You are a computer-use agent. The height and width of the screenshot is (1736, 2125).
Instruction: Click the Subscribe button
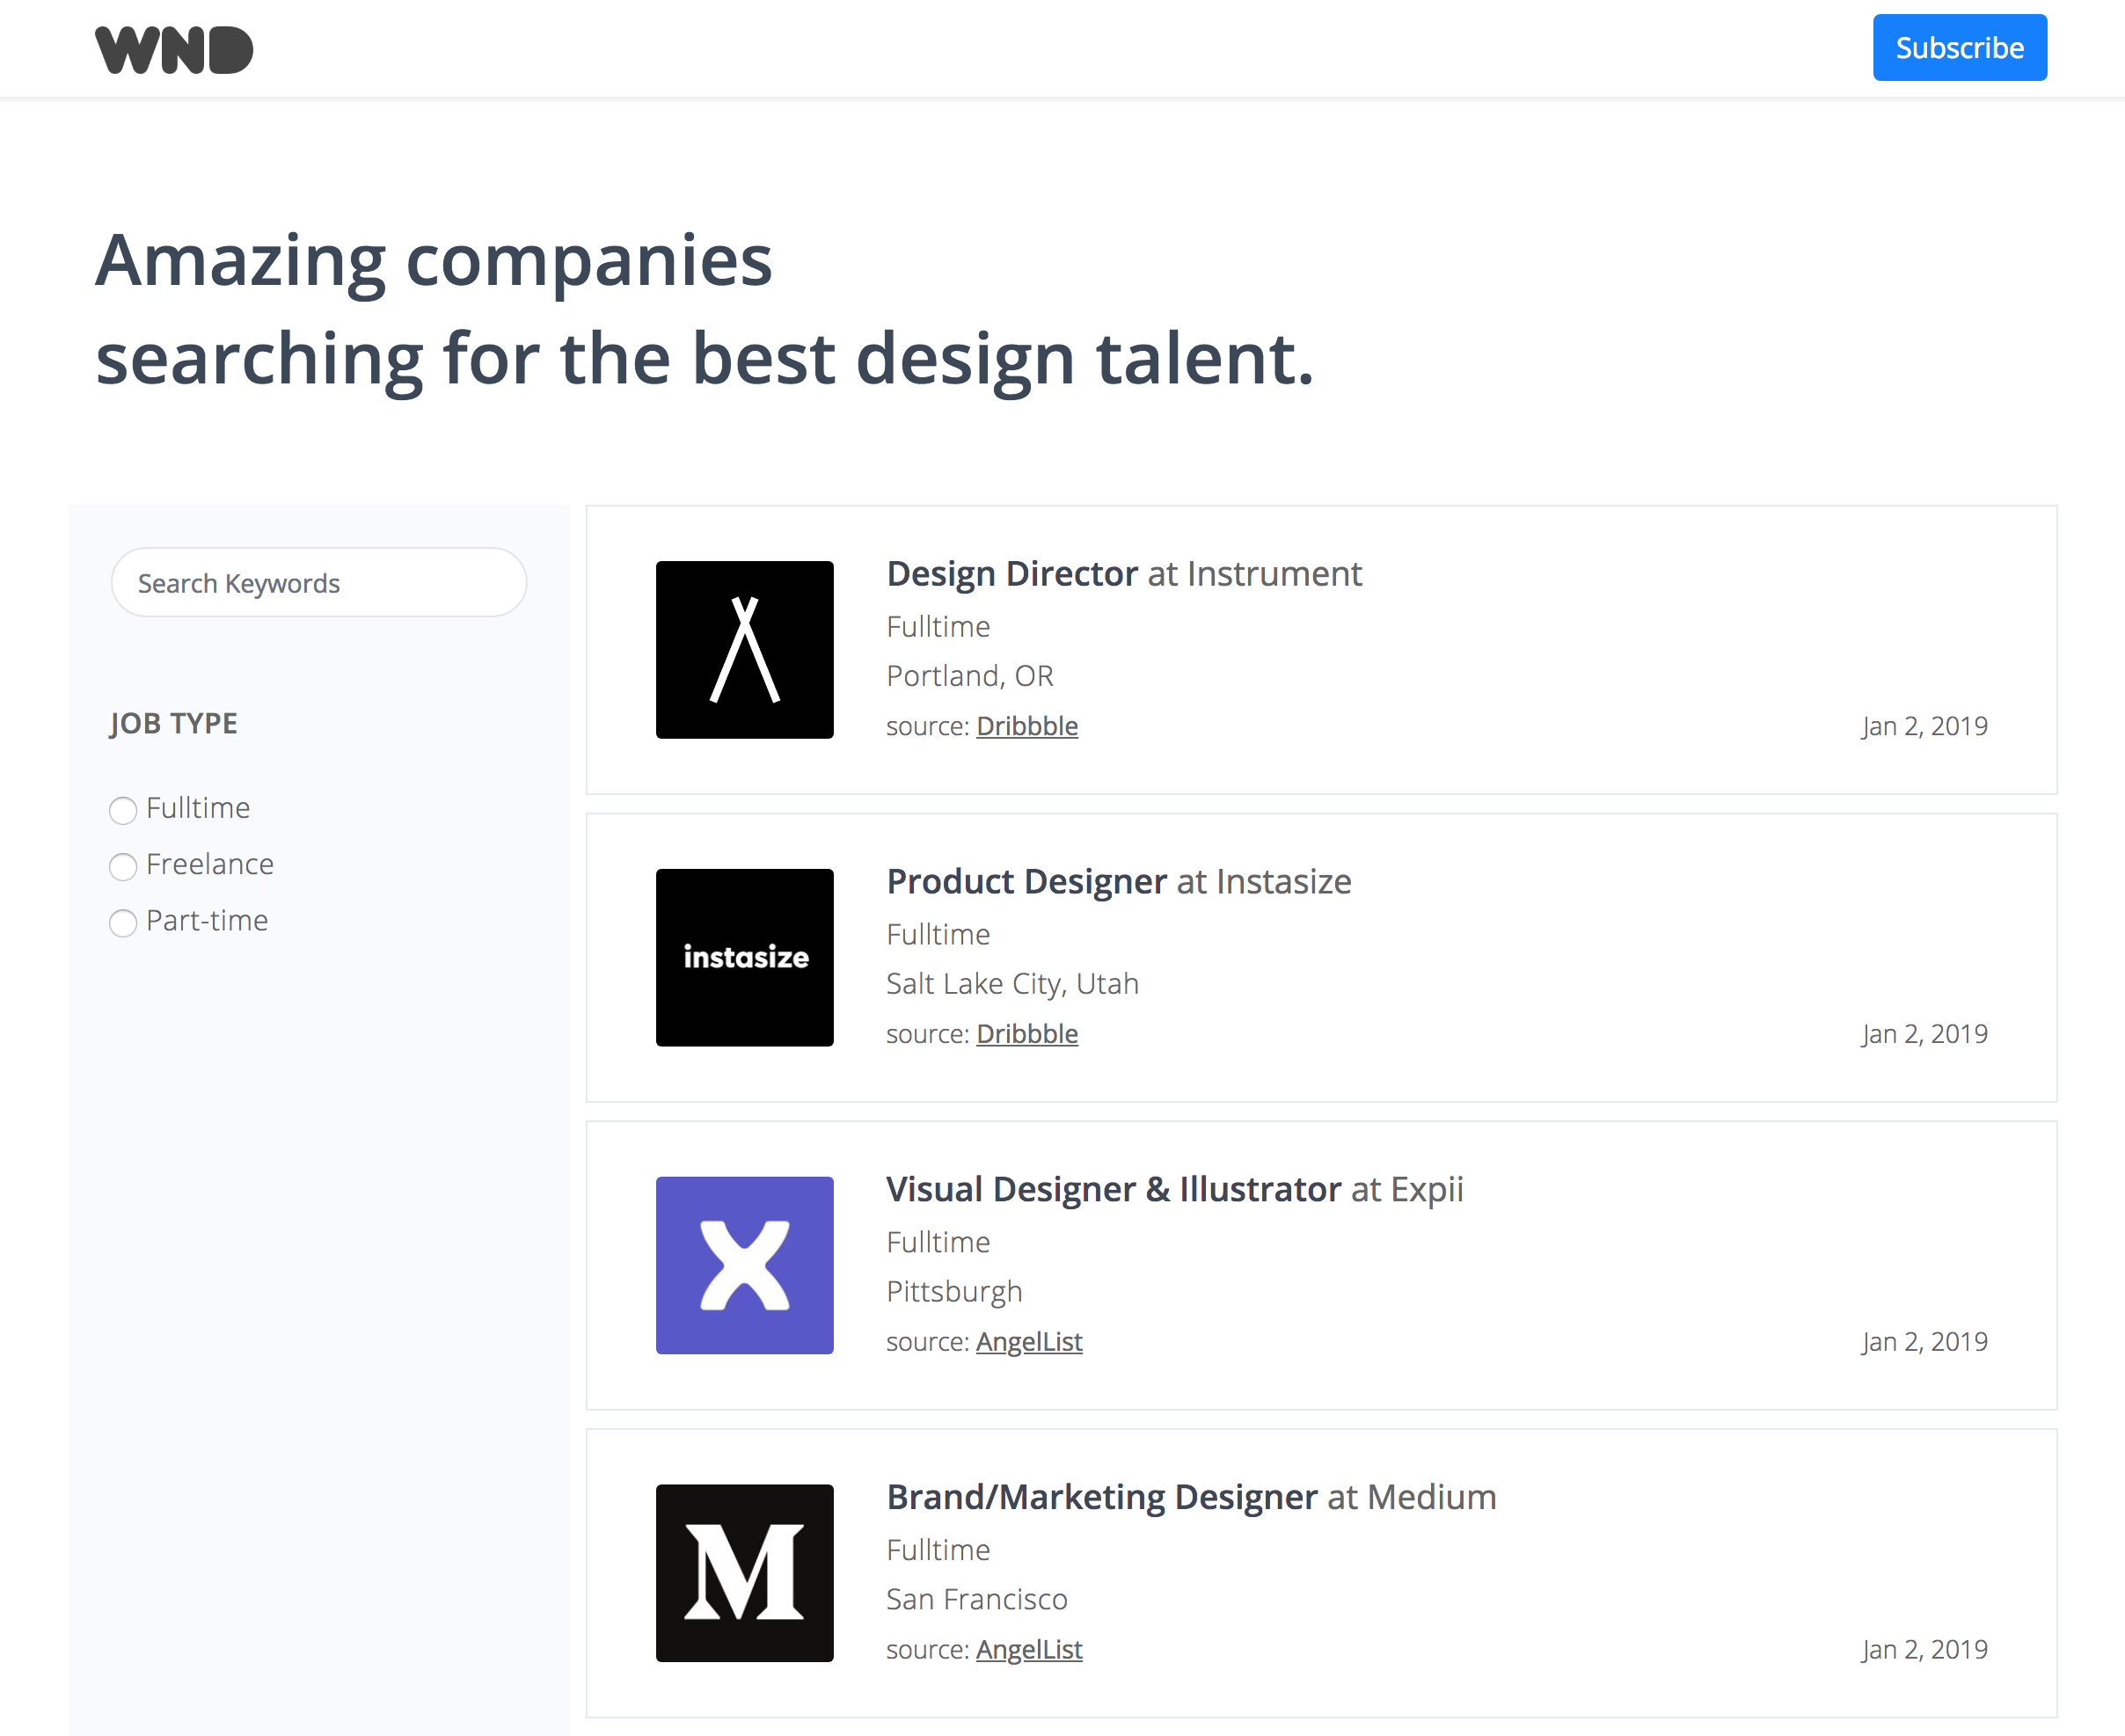(1959, 47)
